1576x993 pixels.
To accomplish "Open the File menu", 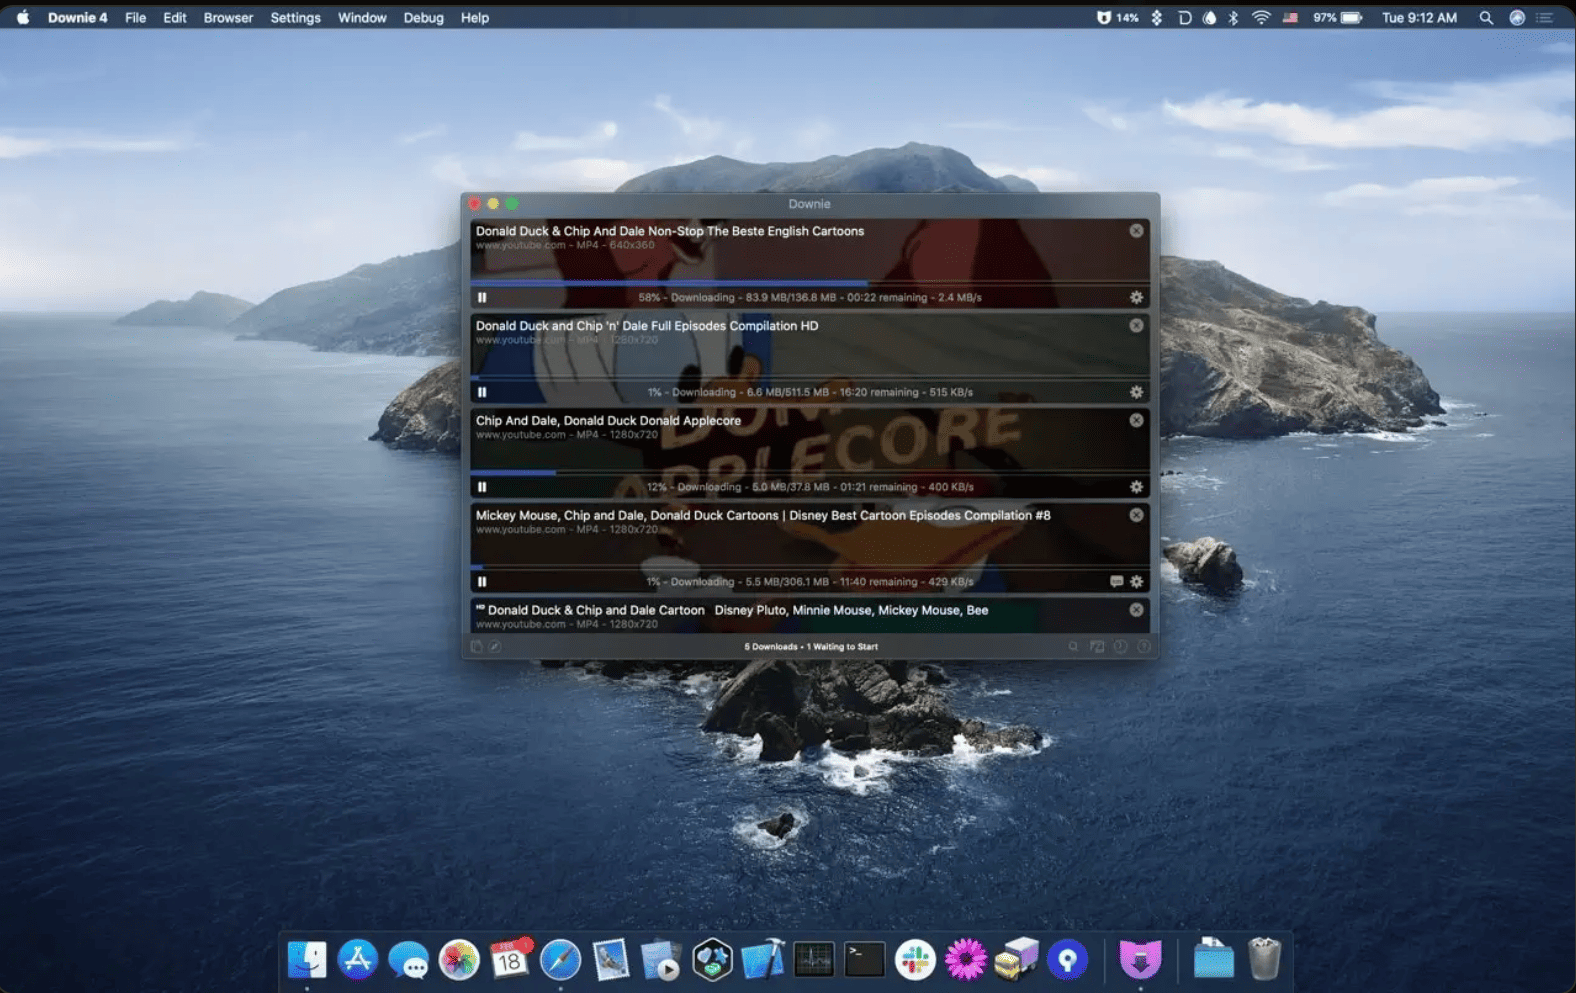I will 135,18.
